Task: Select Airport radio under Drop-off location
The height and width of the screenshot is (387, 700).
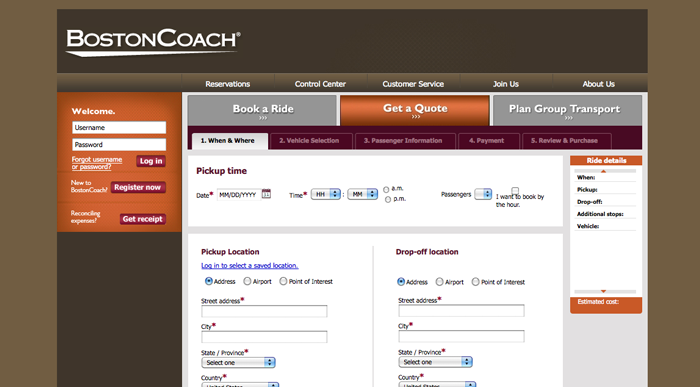Action: click(439, 282)
